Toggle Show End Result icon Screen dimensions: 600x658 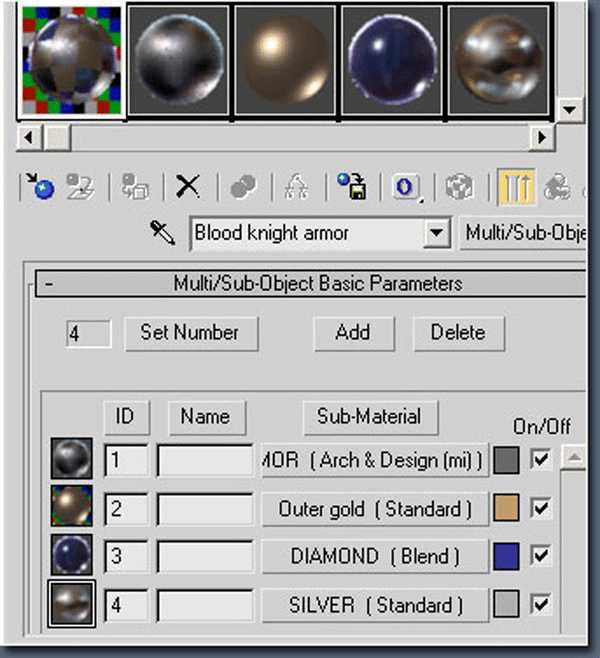516,186
